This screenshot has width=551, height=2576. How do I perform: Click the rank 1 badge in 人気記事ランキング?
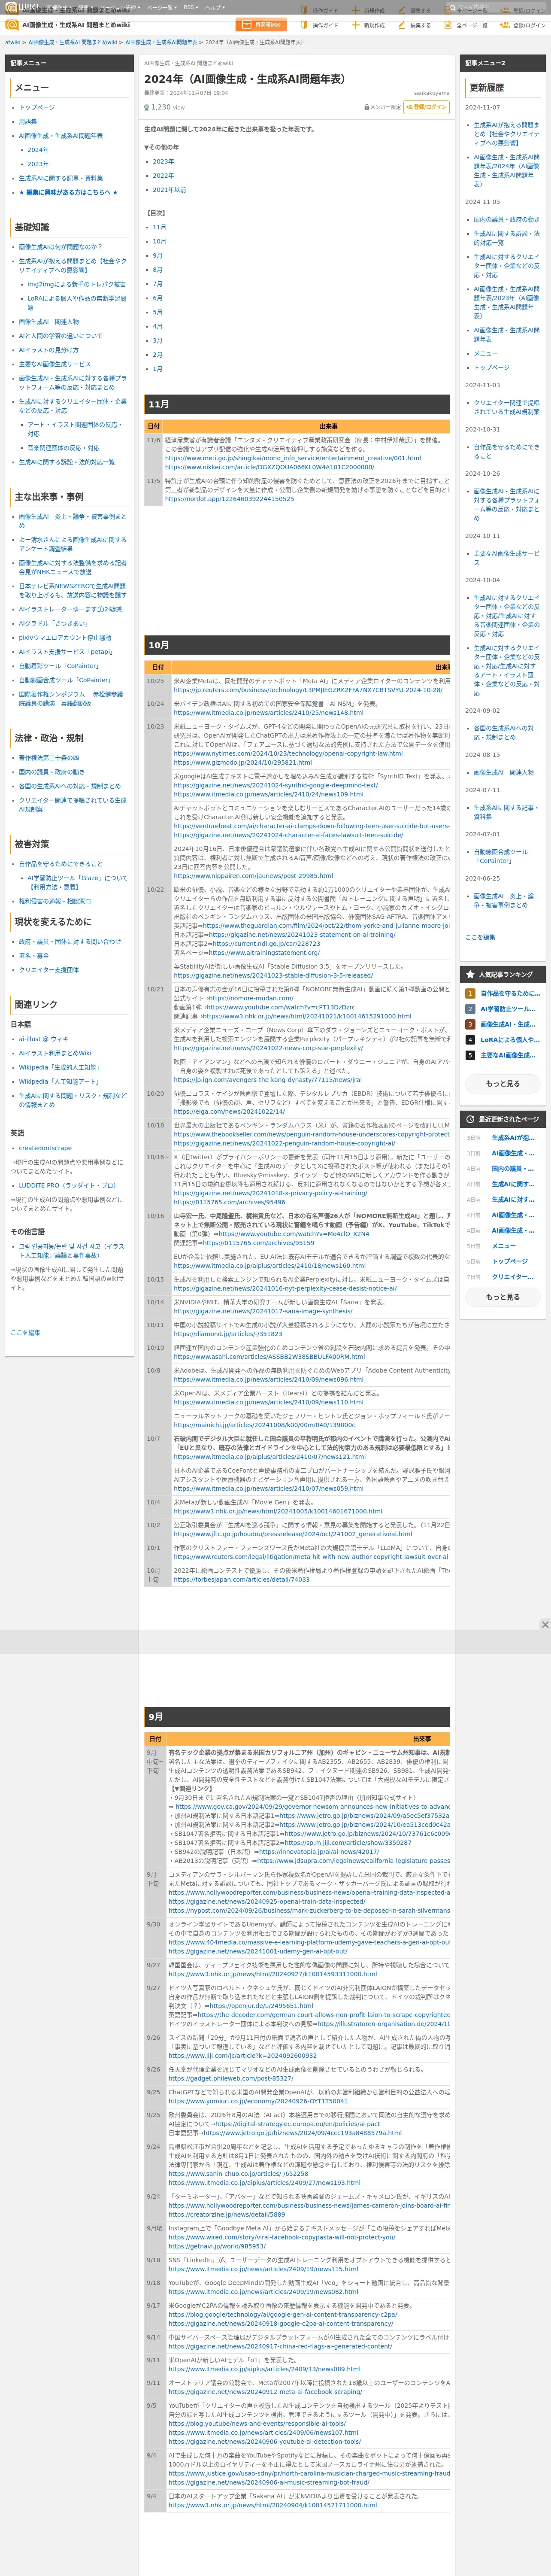click(x=470, y=993)
